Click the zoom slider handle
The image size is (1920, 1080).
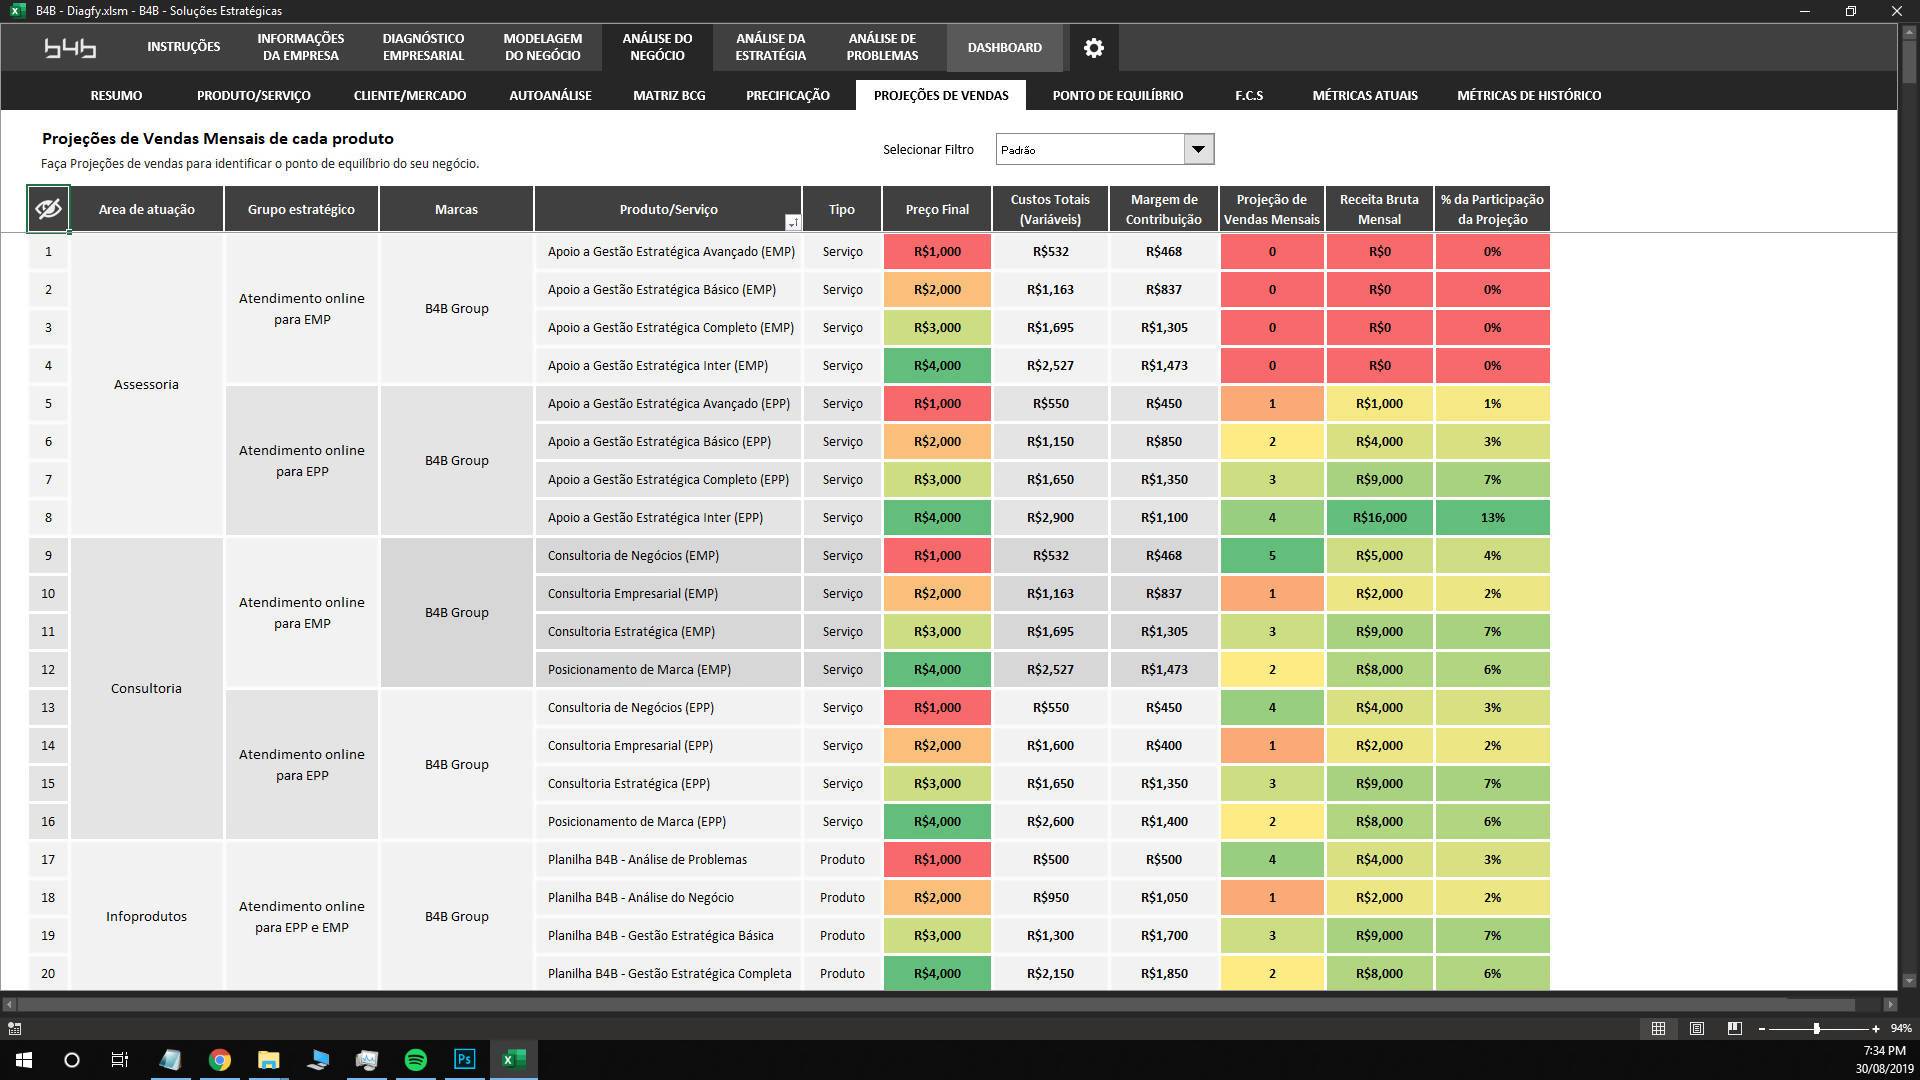tap(1816, 1028)
